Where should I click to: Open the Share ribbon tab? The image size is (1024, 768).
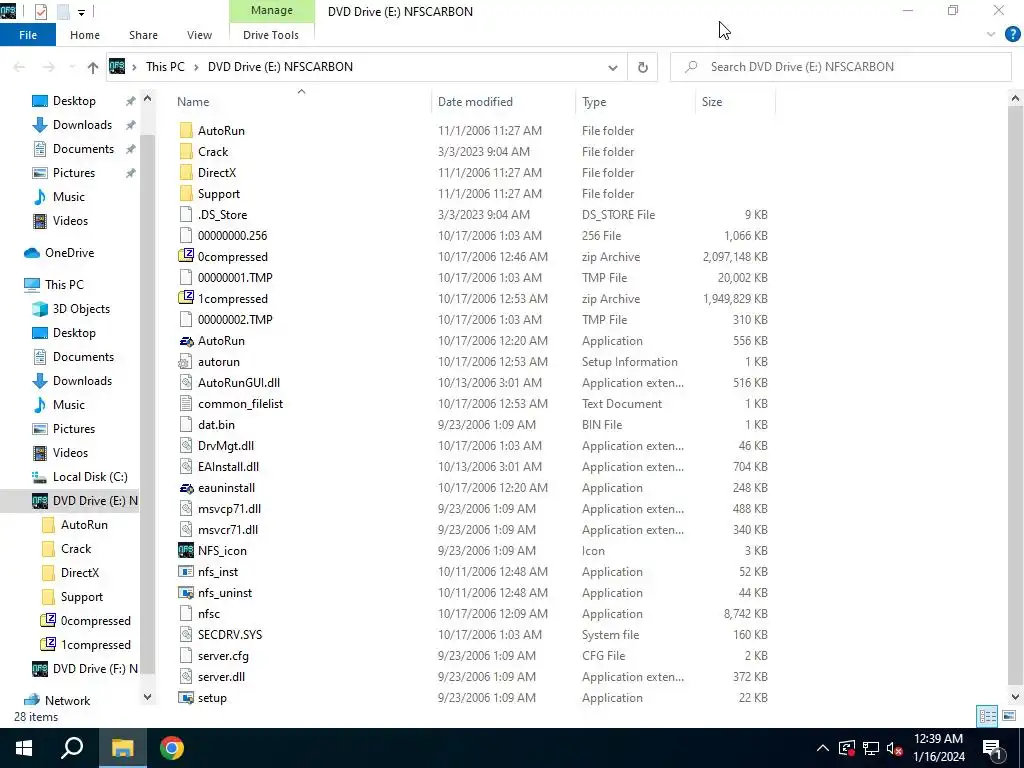[x=143, y=35]
